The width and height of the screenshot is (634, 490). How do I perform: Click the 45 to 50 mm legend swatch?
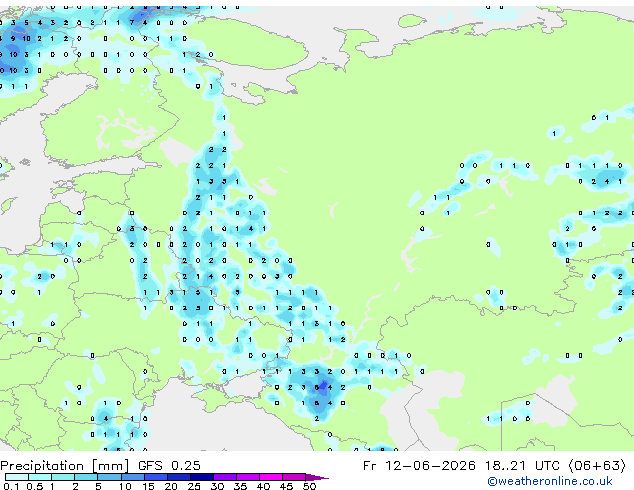[294, 477]
